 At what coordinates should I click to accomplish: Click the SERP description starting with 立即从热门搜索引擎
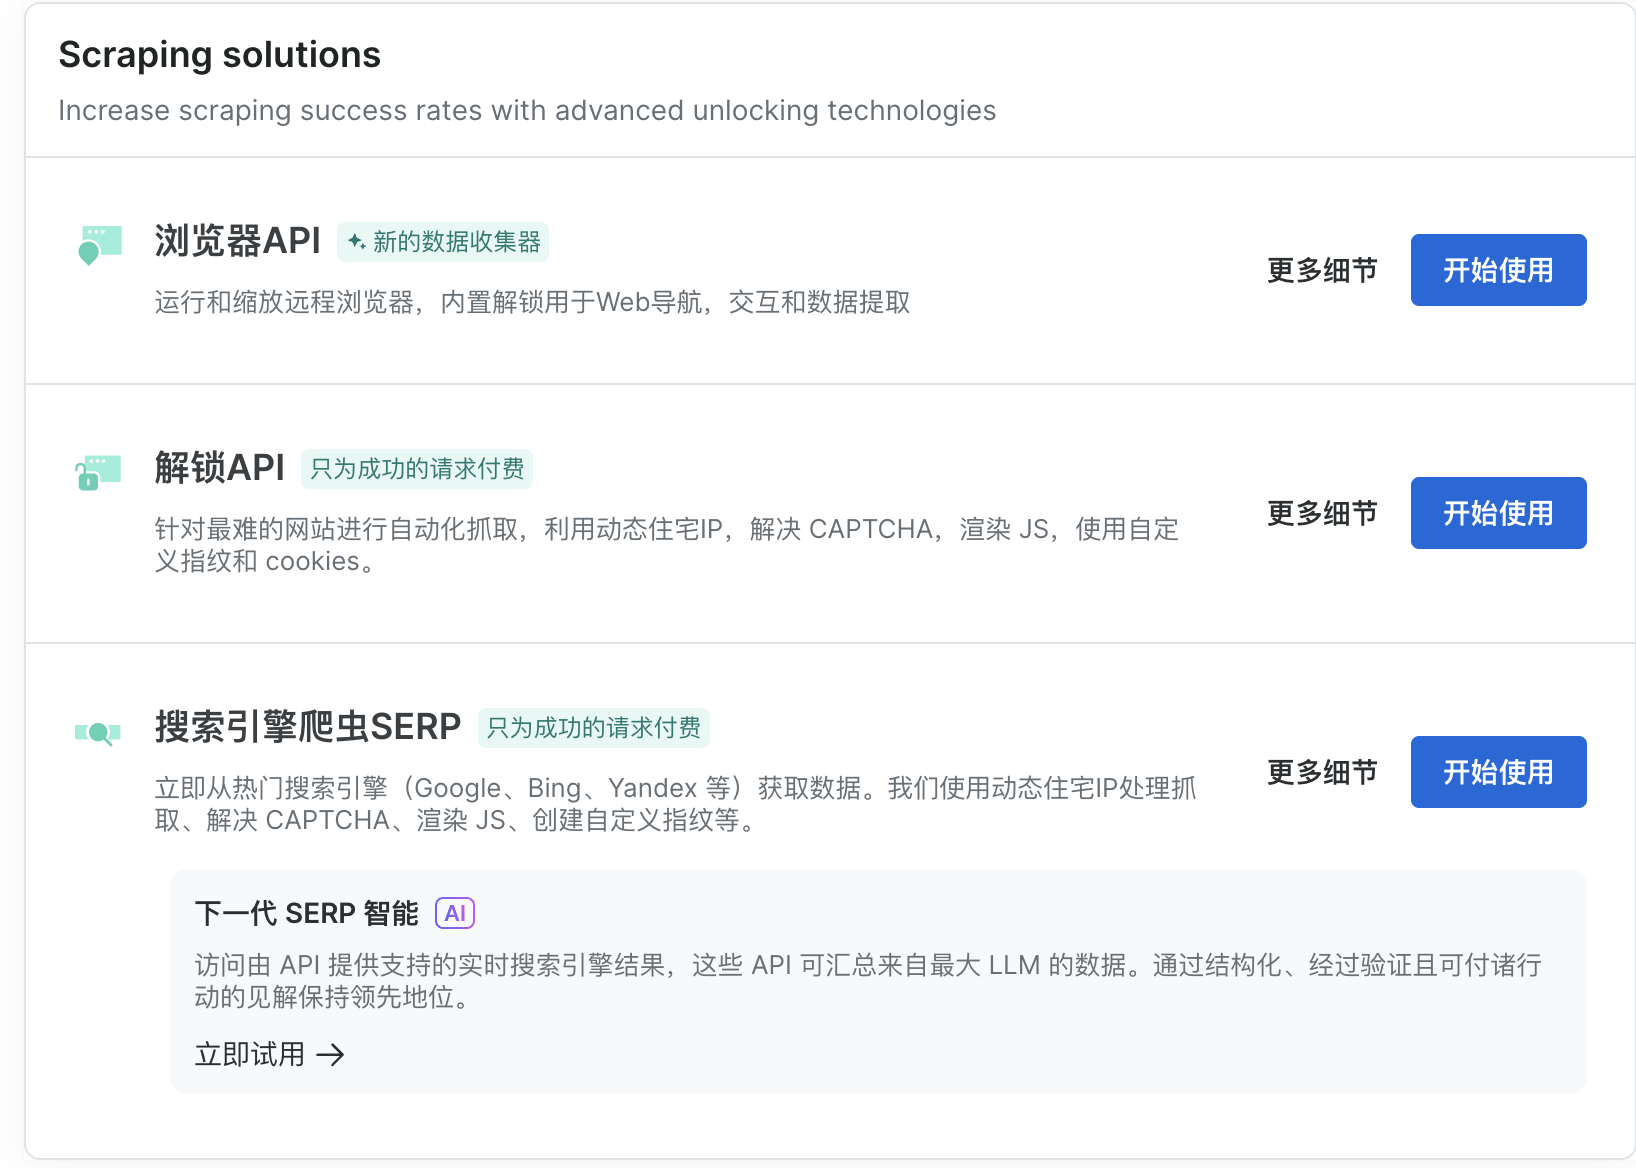[676, 804]
